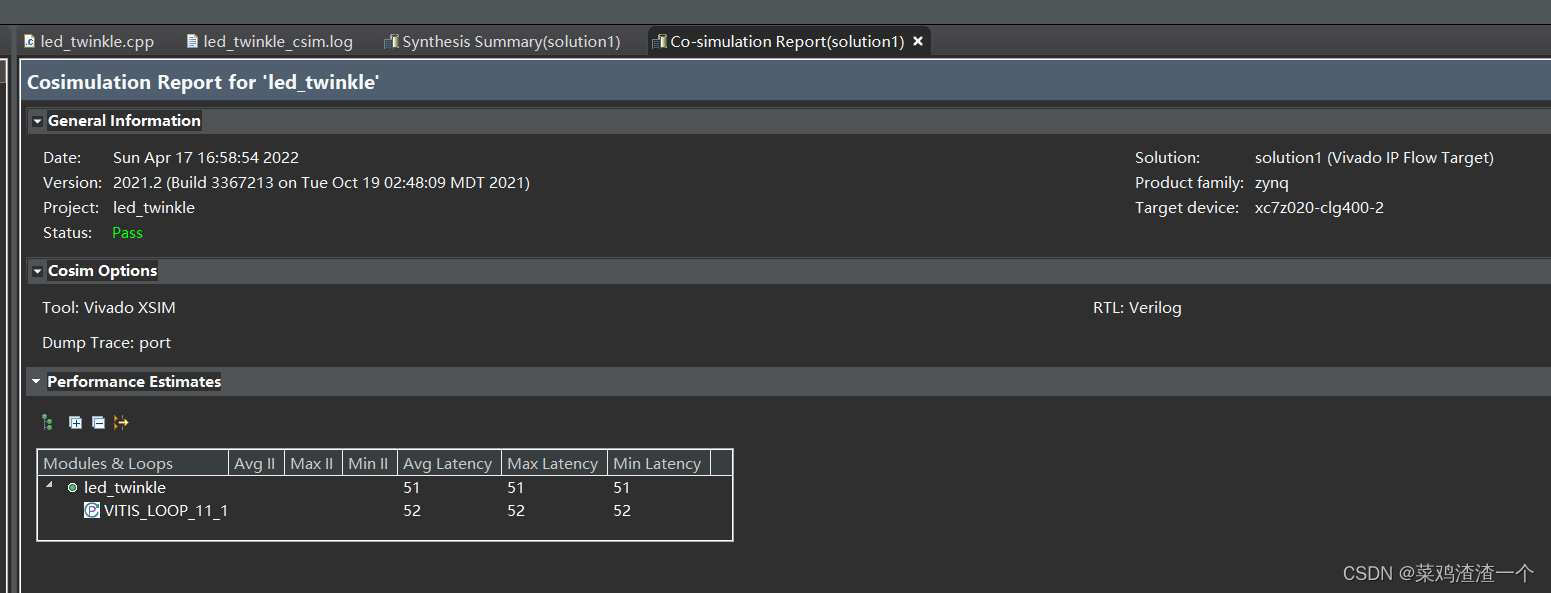1551x593 pixels.
Task: Click the Co-simulation Report tab icon
Action: point(659,41)
